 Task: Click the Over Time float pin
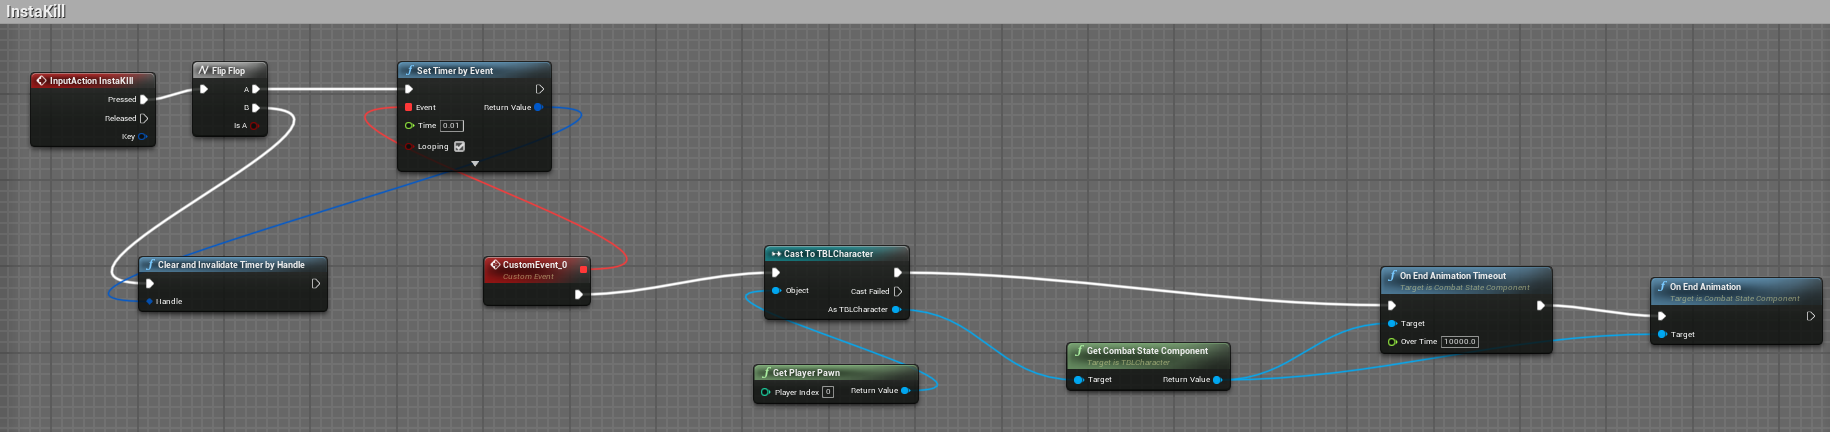point(1392,341)
